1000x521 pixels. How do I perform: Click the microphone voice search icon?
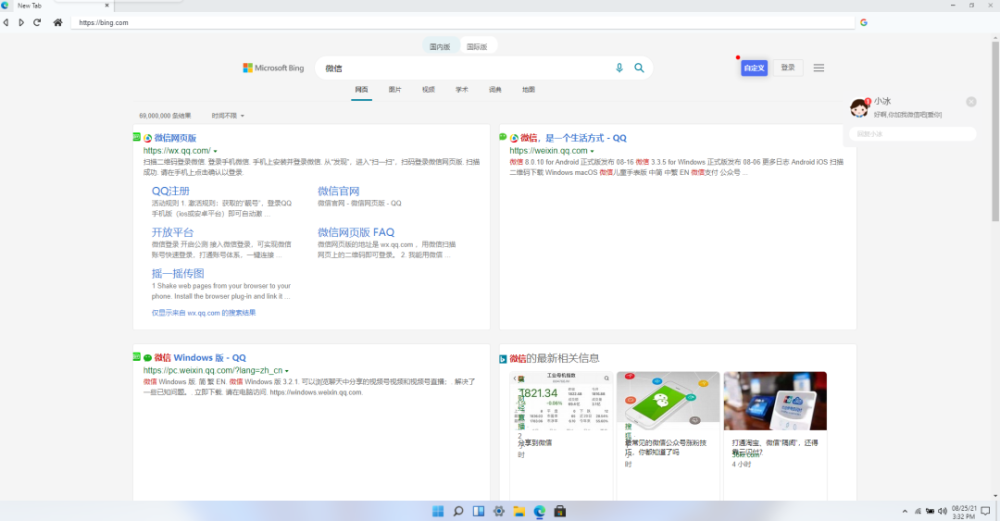[x=619, y=68]
